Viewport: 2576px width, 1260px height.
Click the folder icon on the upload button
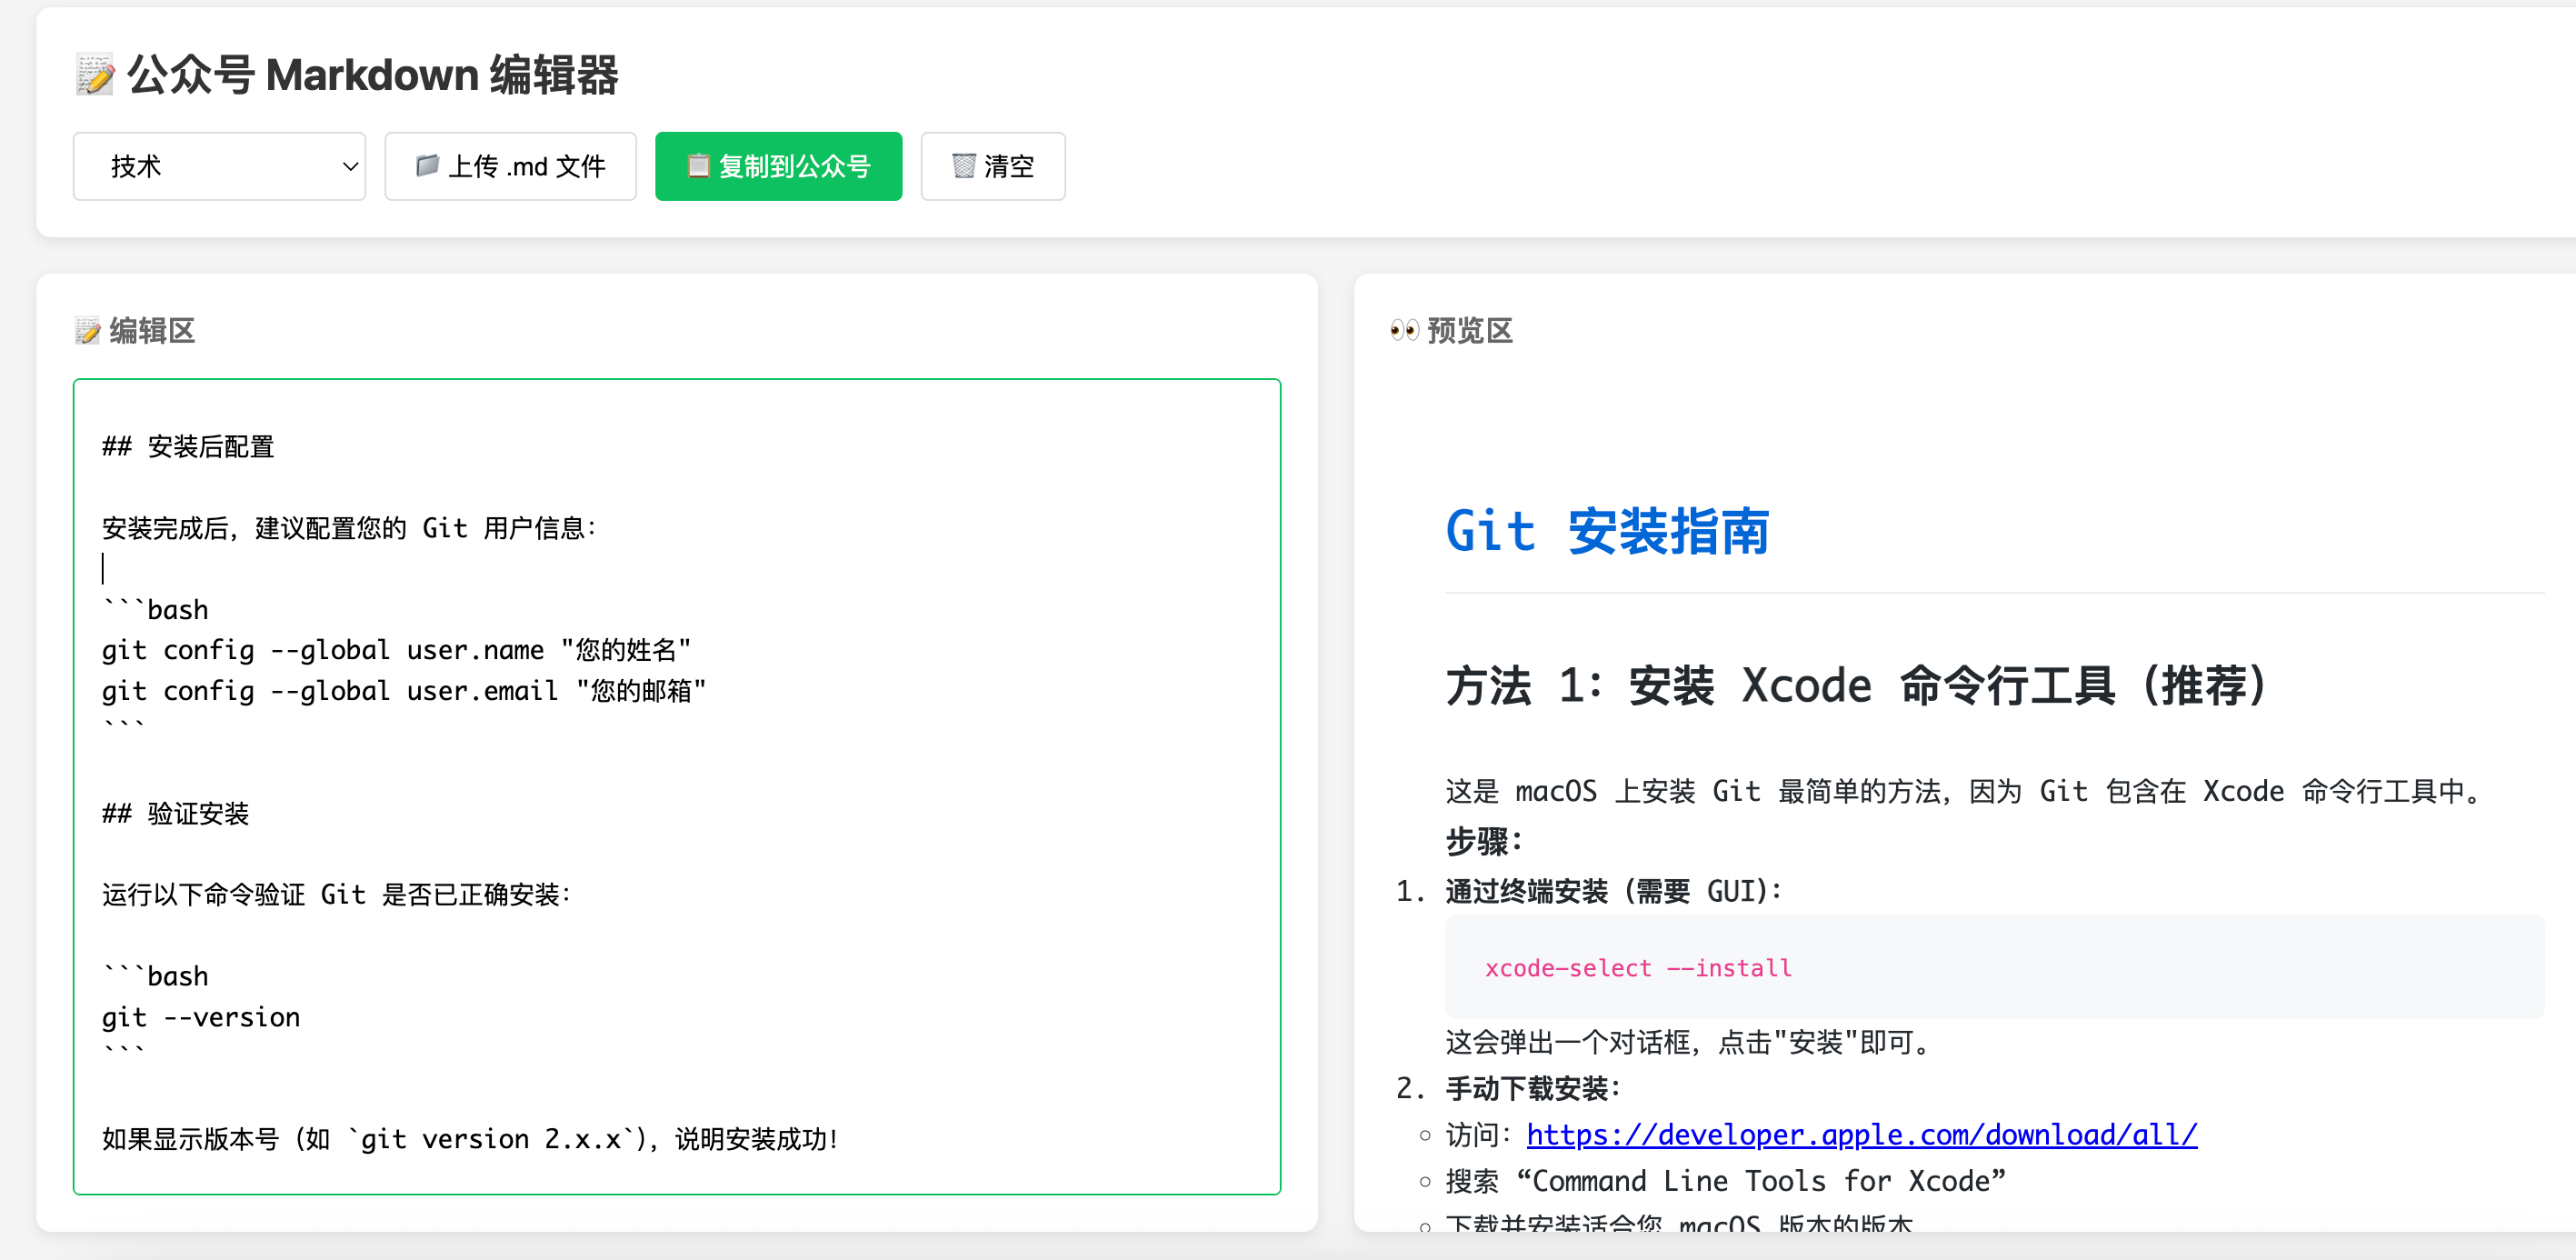pyautogui.click(x=427, y=165)
